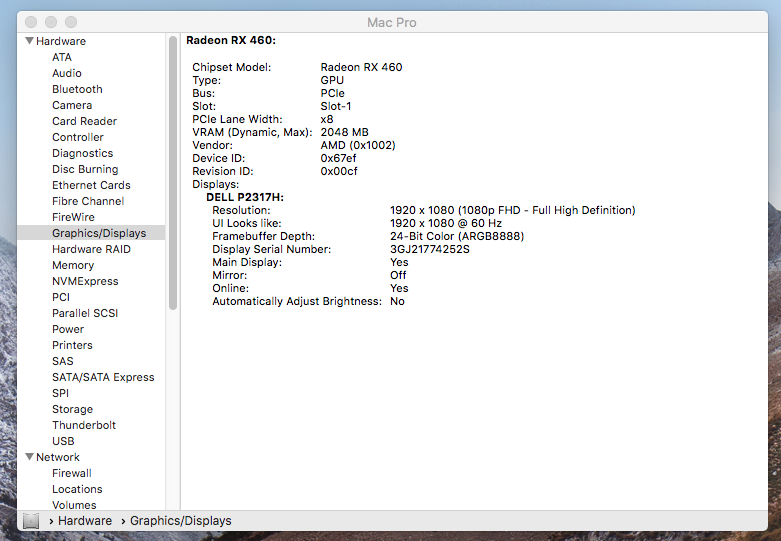Viewport: 781px width, 541px height.
Task: Open FireWire hardware details
Action: 73,217
